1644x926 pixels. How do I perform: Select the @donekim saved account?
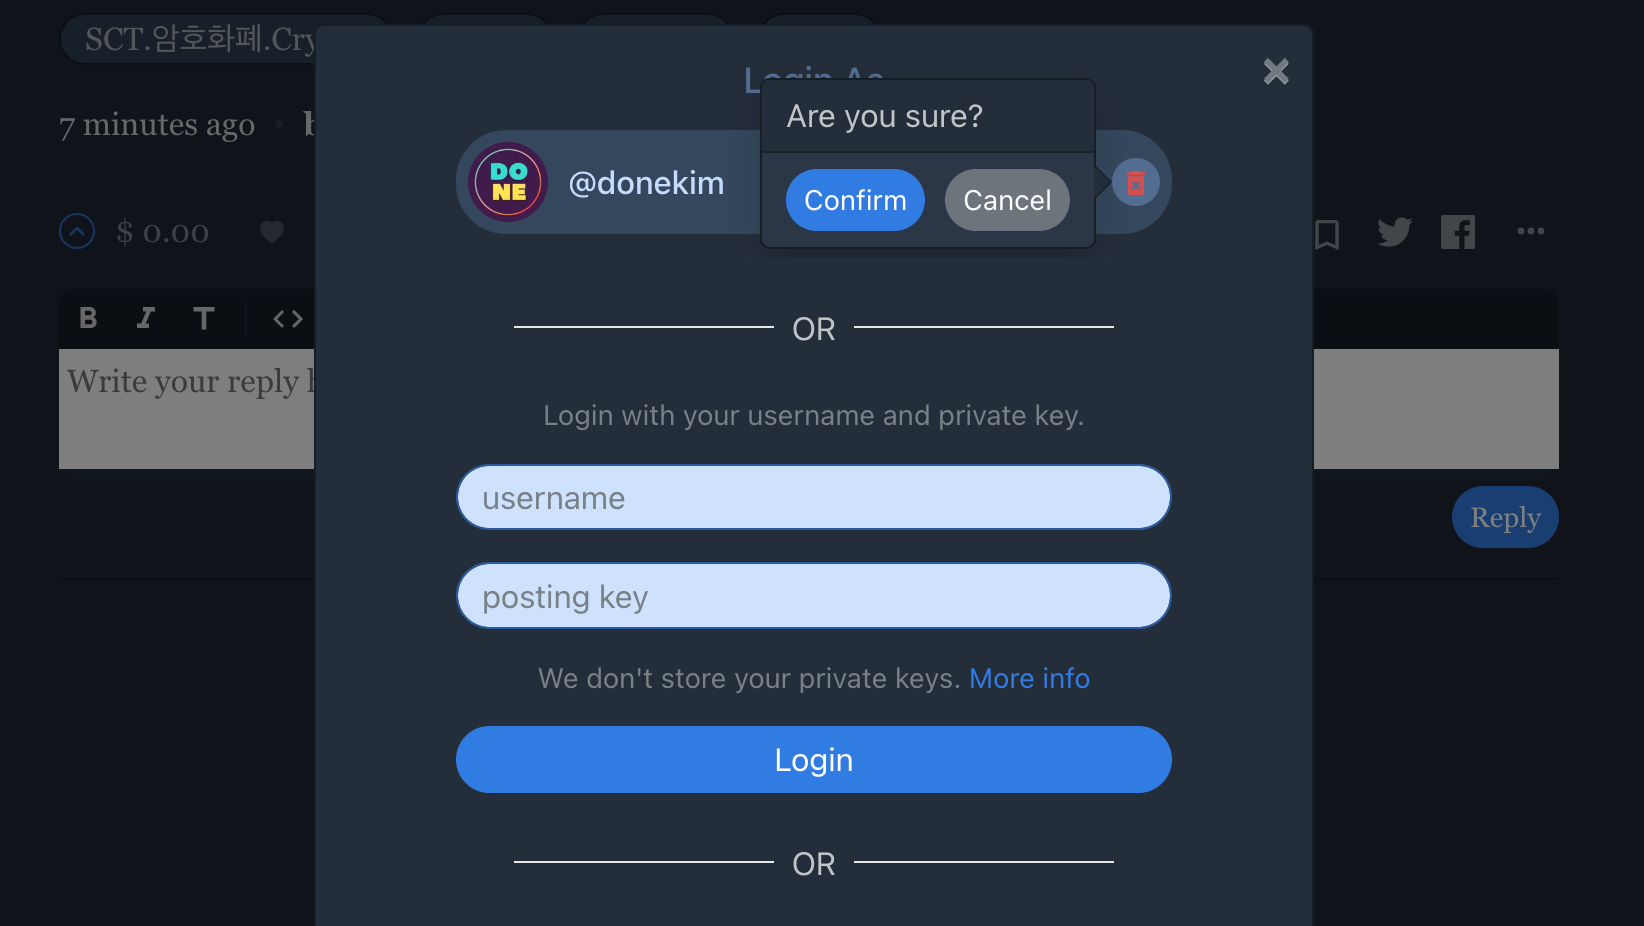coord(646,183)
